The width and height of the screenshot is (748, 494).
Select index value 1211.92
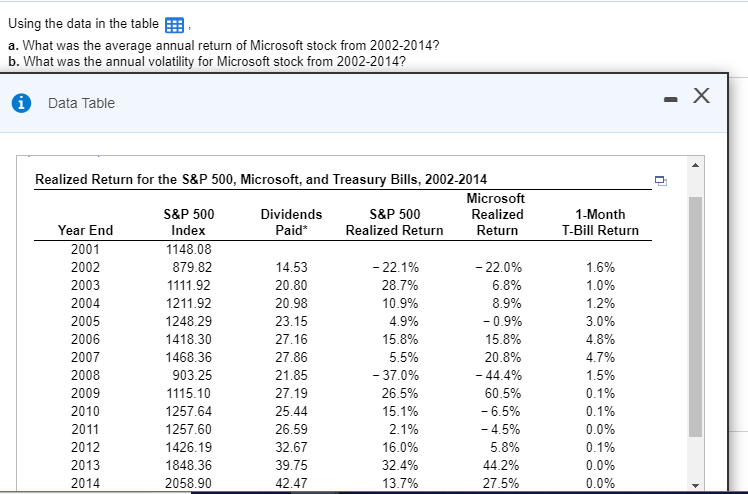(188, 303)
